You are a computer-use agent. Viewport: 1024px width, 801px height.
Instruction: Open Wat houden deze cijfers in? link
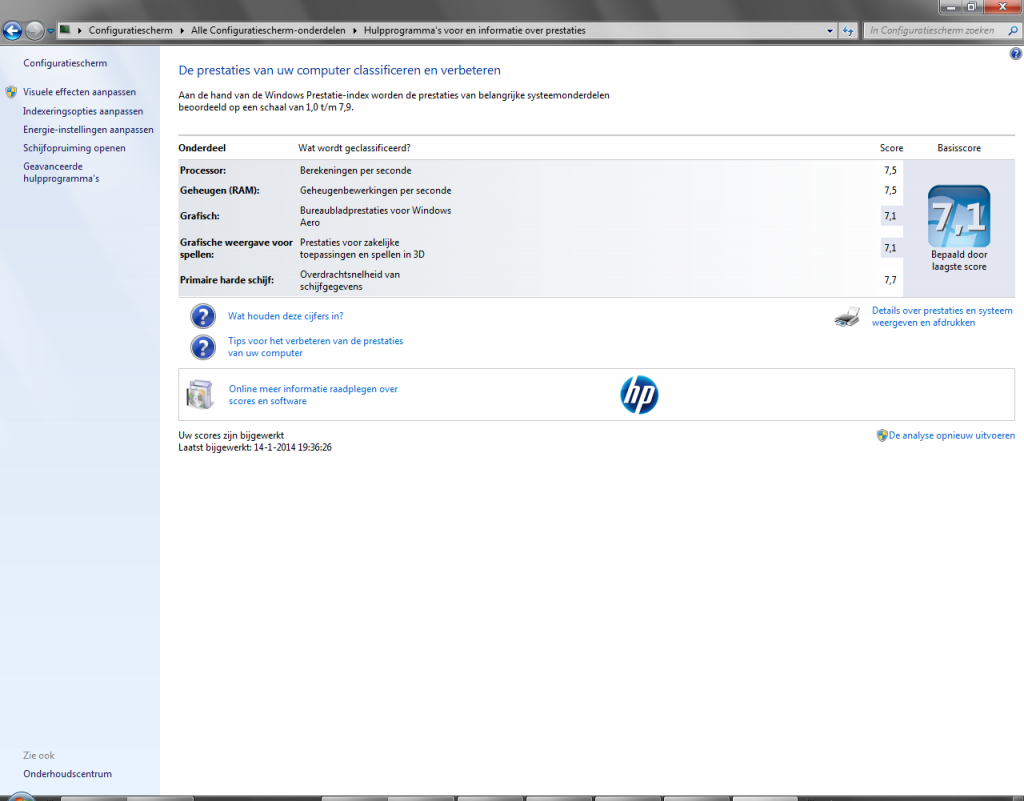[x=285, y=316]
